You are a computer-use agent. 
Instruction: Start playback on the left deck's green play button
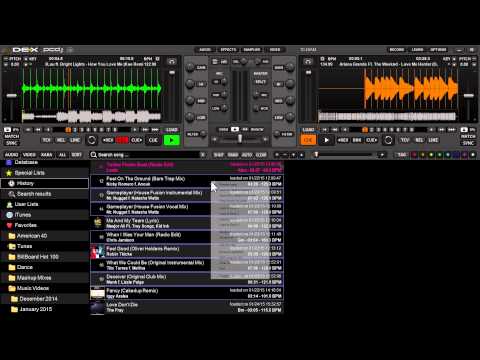tap(172, 140)
